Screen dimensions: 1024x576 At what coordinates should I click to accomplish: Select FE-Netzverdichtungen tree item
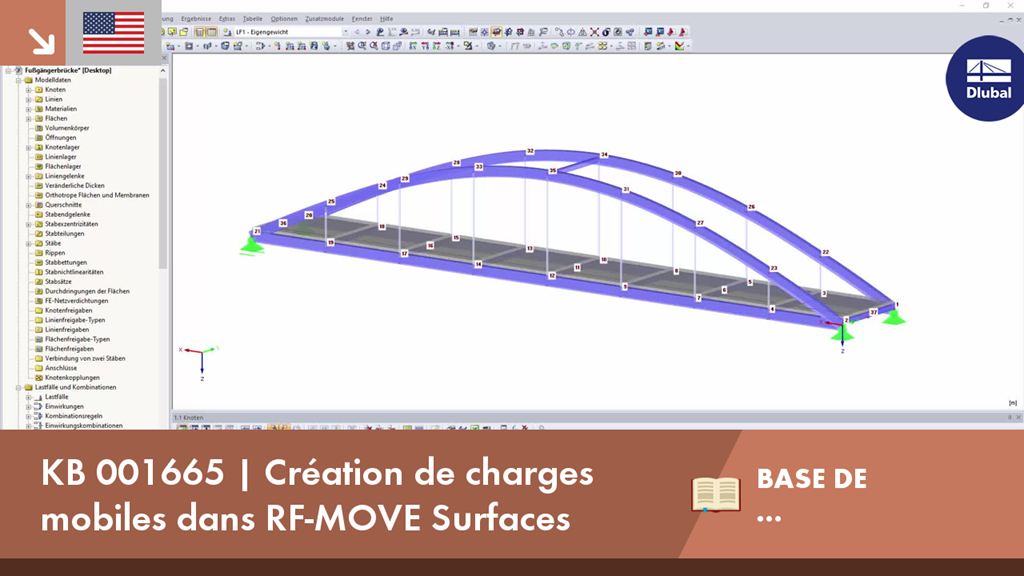[76, 301]
